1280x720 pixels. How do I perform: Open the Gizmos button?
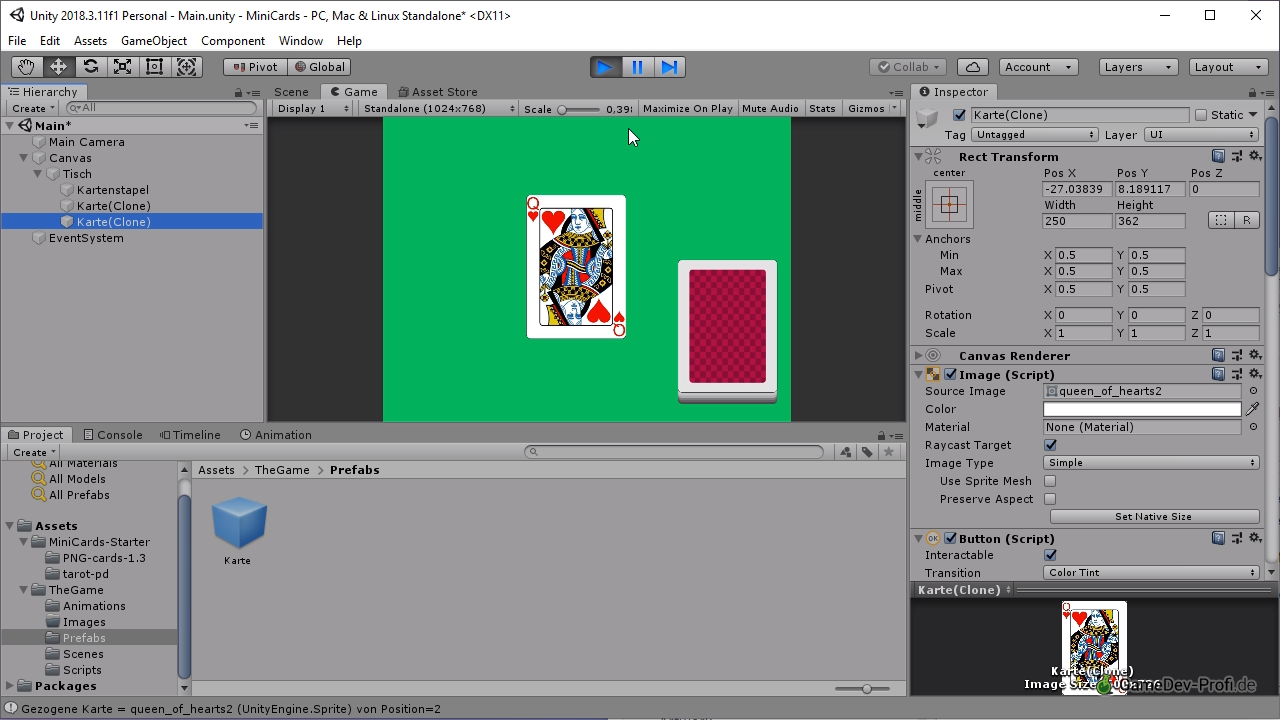865,108
